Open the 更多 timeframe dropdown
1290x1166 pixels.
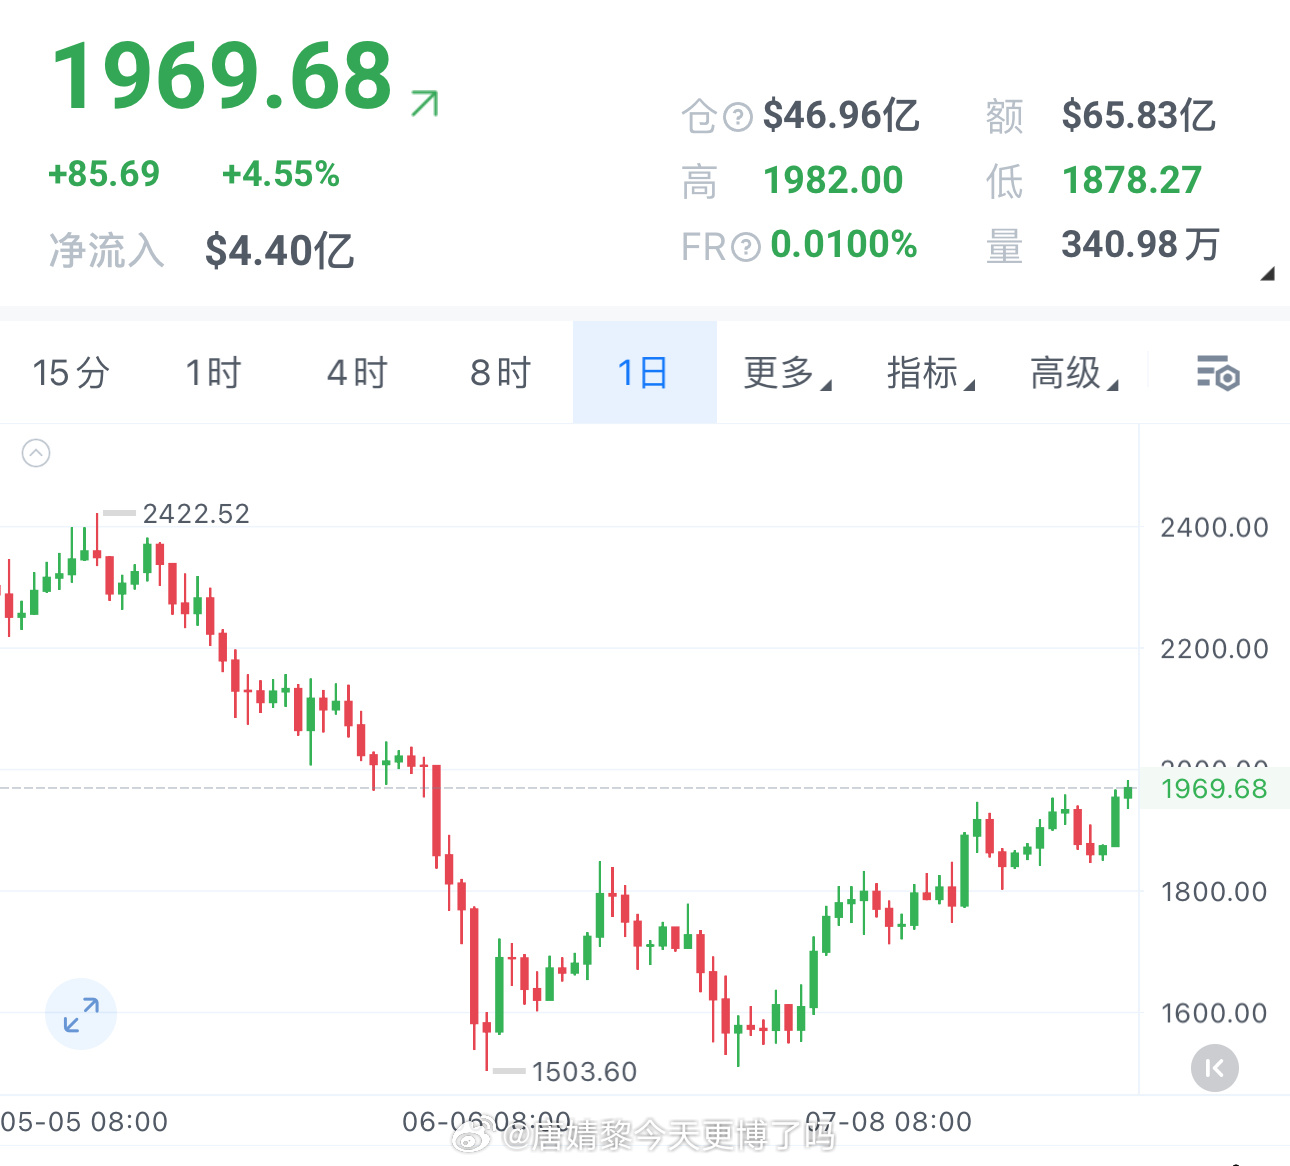point(788,373)
